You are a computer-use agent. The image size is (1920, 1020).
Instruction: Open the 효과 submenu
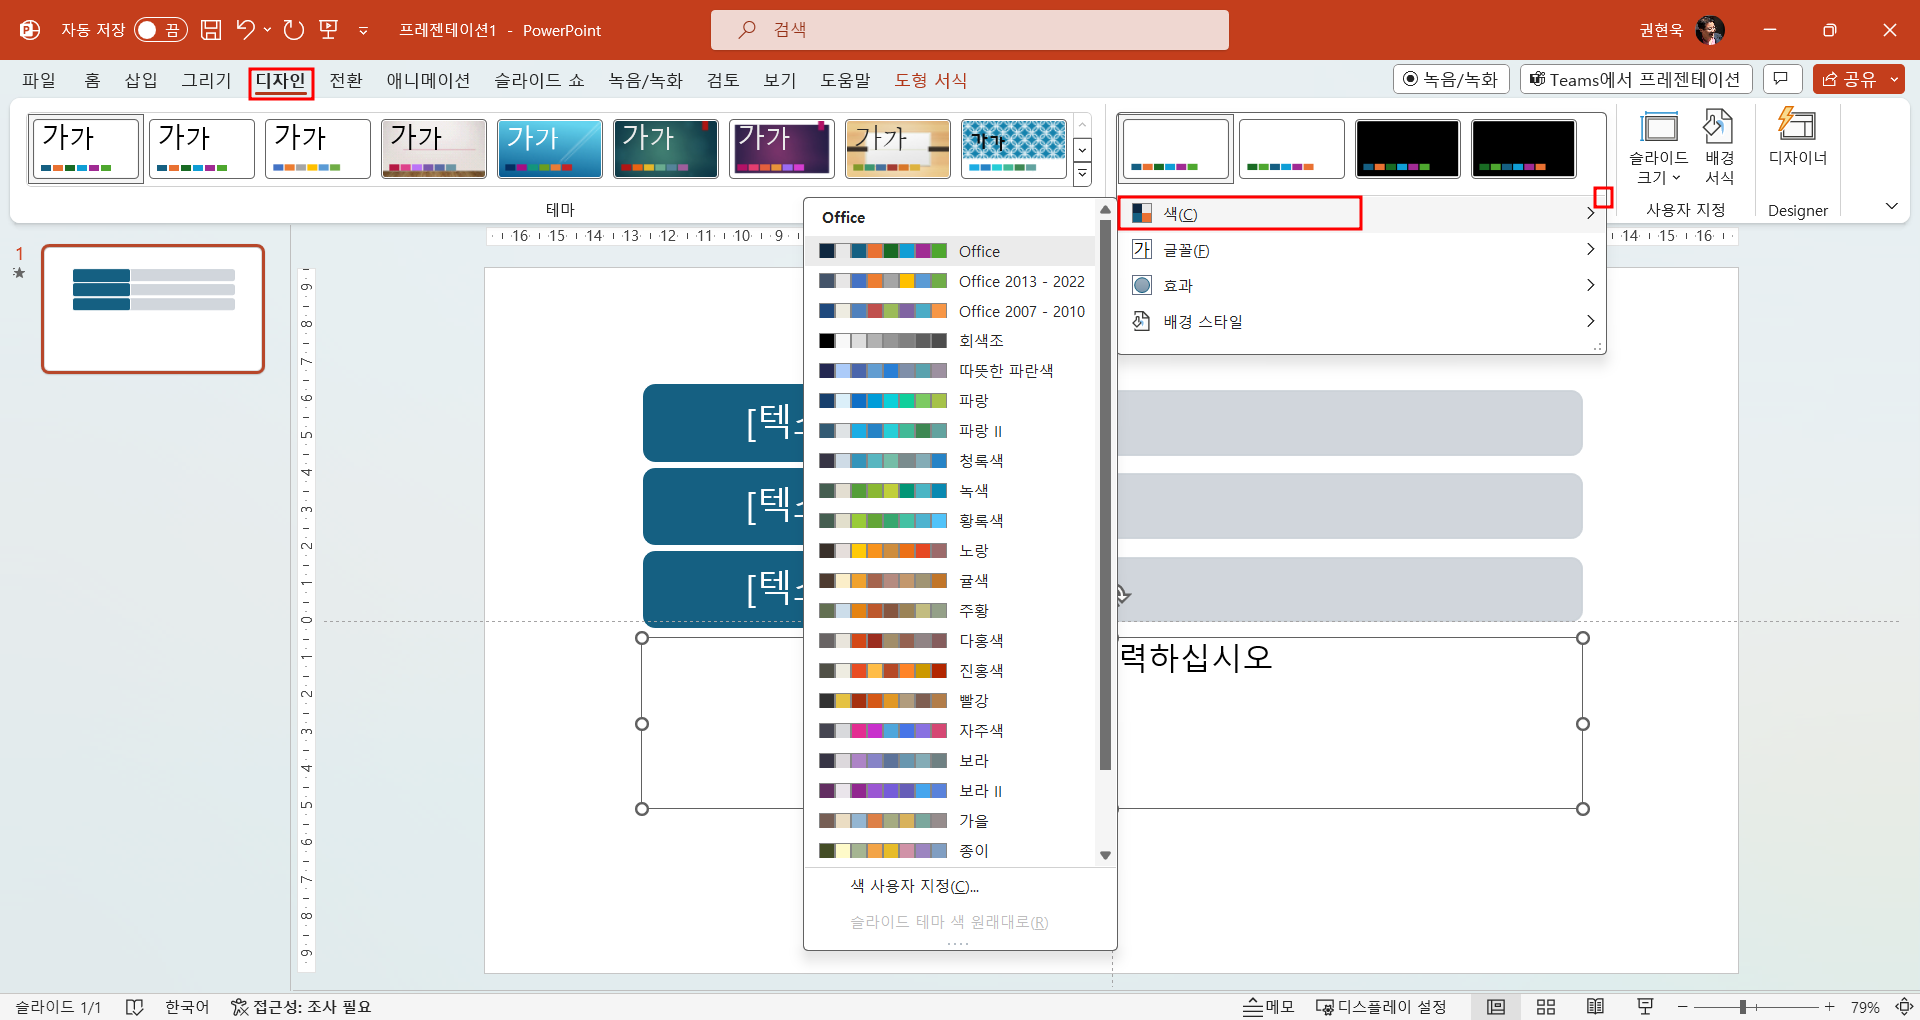[x=1361, y=285]
